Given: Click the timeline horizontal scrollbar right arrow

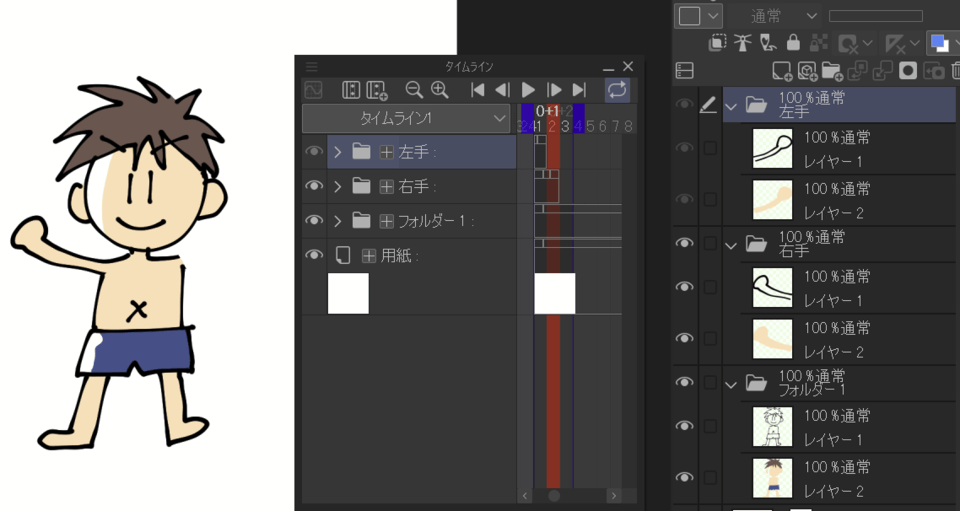Looking at the screenshot, I should [x=614, y=496].
